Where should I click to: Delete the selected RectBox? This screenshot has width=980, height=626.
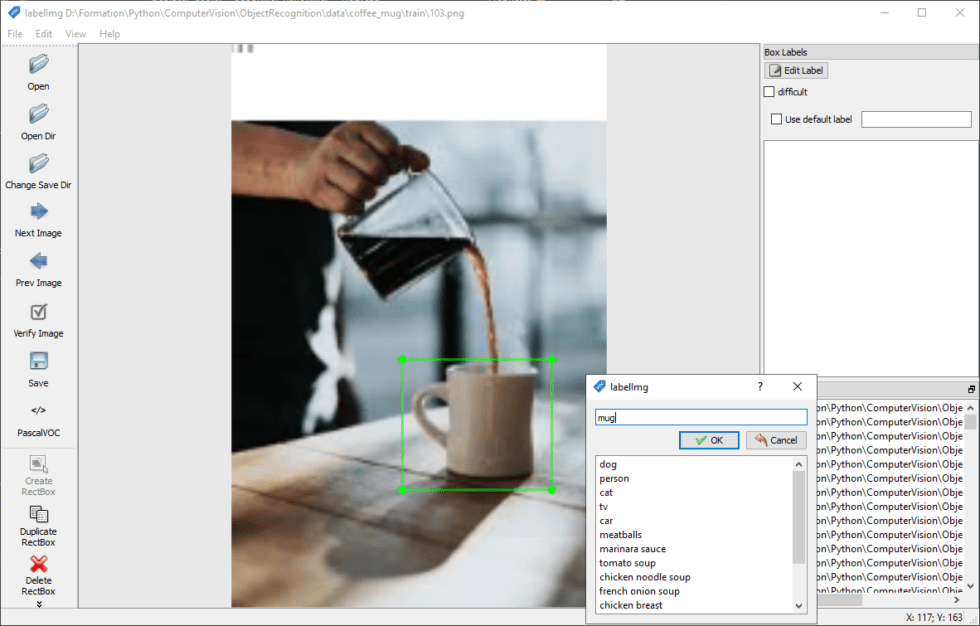click(x=39, y=565)
